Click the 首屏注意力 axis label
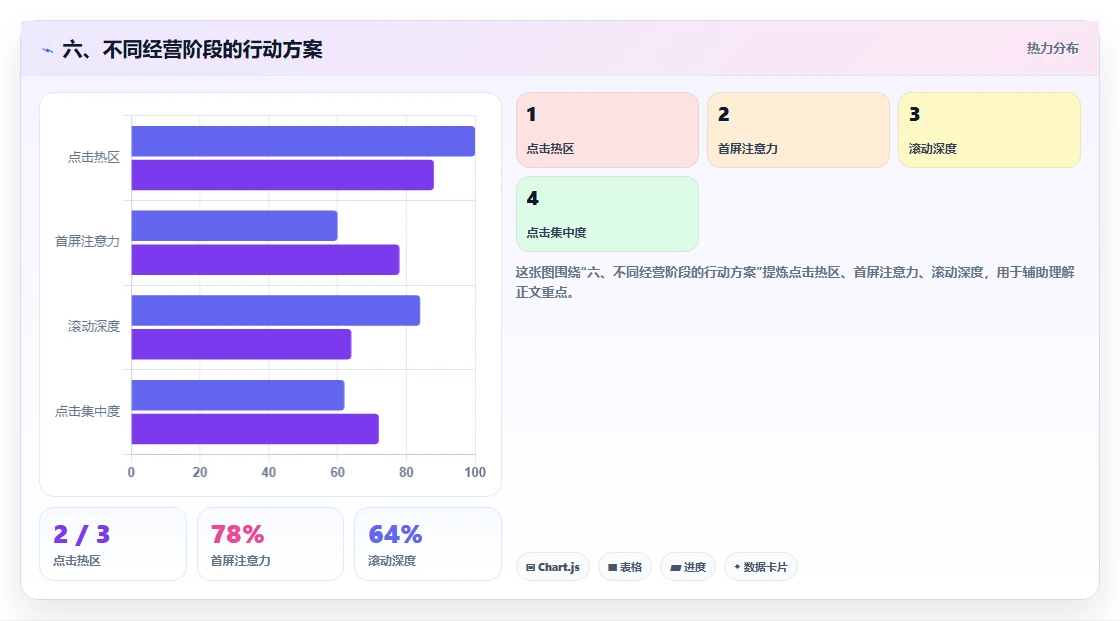Screen dimensions: 1120x621 point(87,242)
